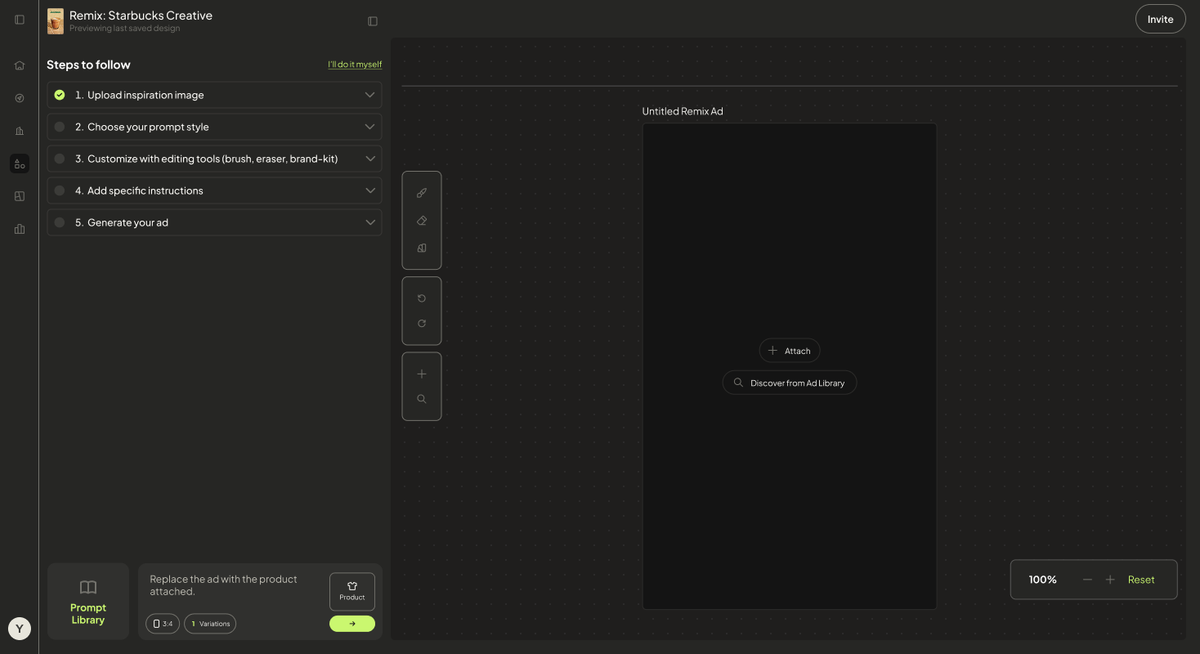Expand the Generate your ad chevron
Viewport: 1200px width, 654px height.
coord(370,222)
